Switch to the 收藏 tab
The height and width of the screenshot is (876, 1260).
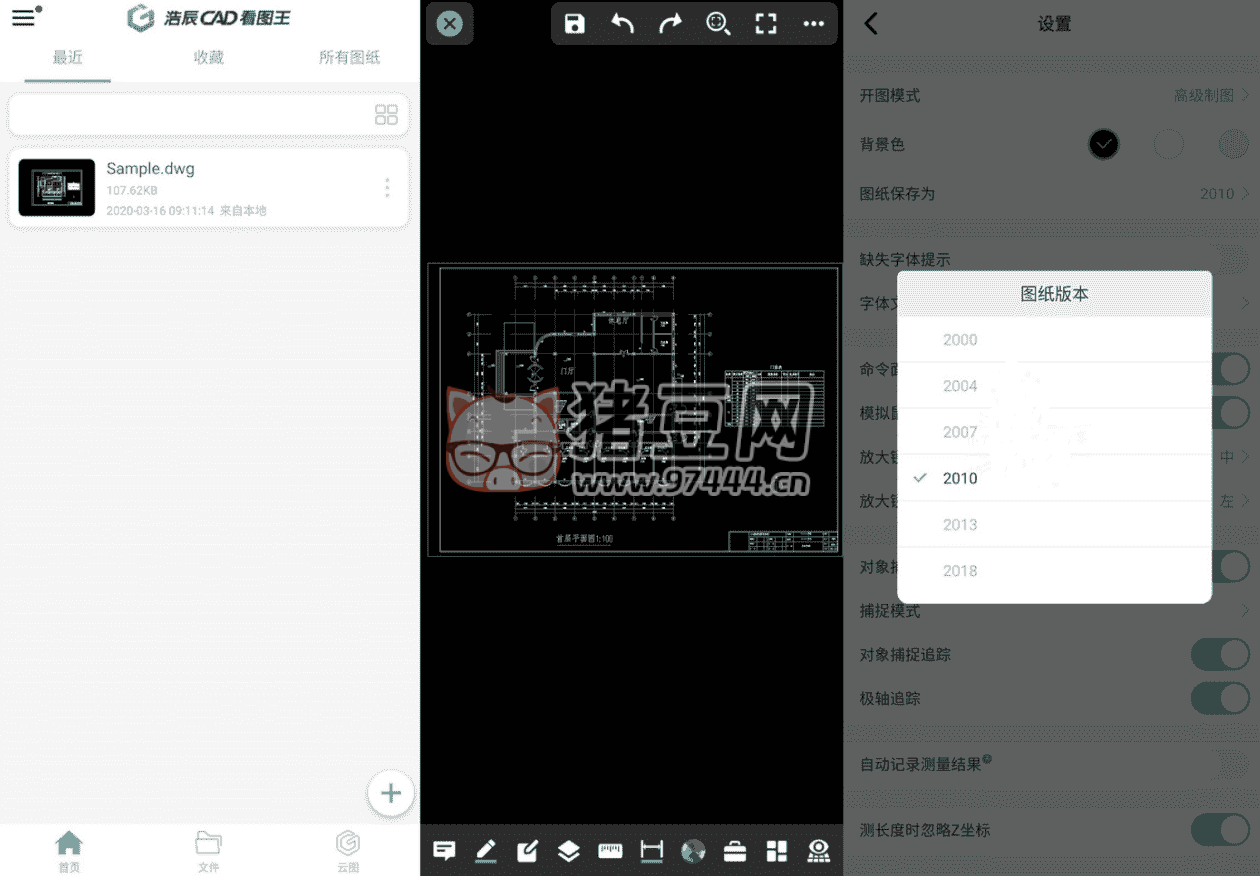[209, 58]
